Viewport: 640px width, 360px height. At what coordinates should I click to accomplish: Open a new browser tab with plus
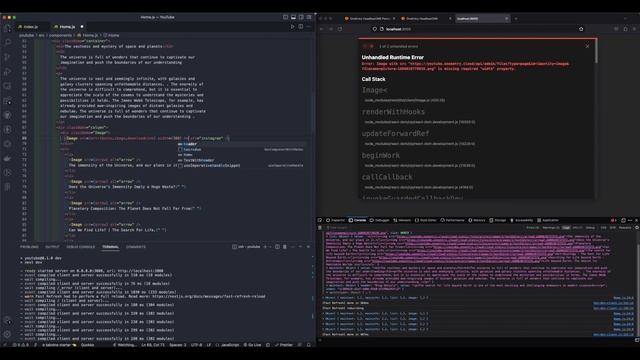point(516,18)
